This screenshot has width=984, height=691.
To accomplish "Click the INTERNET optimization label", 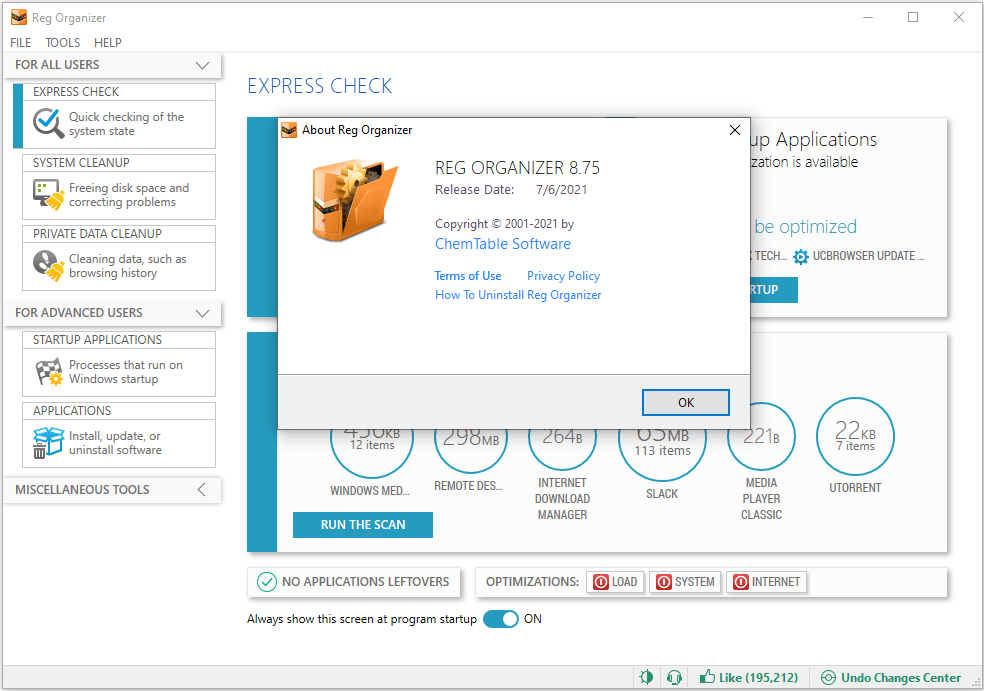I will click(x=776, y=582).
